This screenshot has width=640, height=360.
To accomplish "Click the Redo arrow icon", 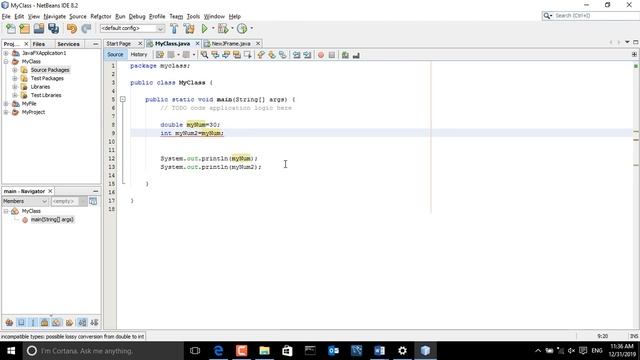I will pyautogui.click(x=86, y=29).
